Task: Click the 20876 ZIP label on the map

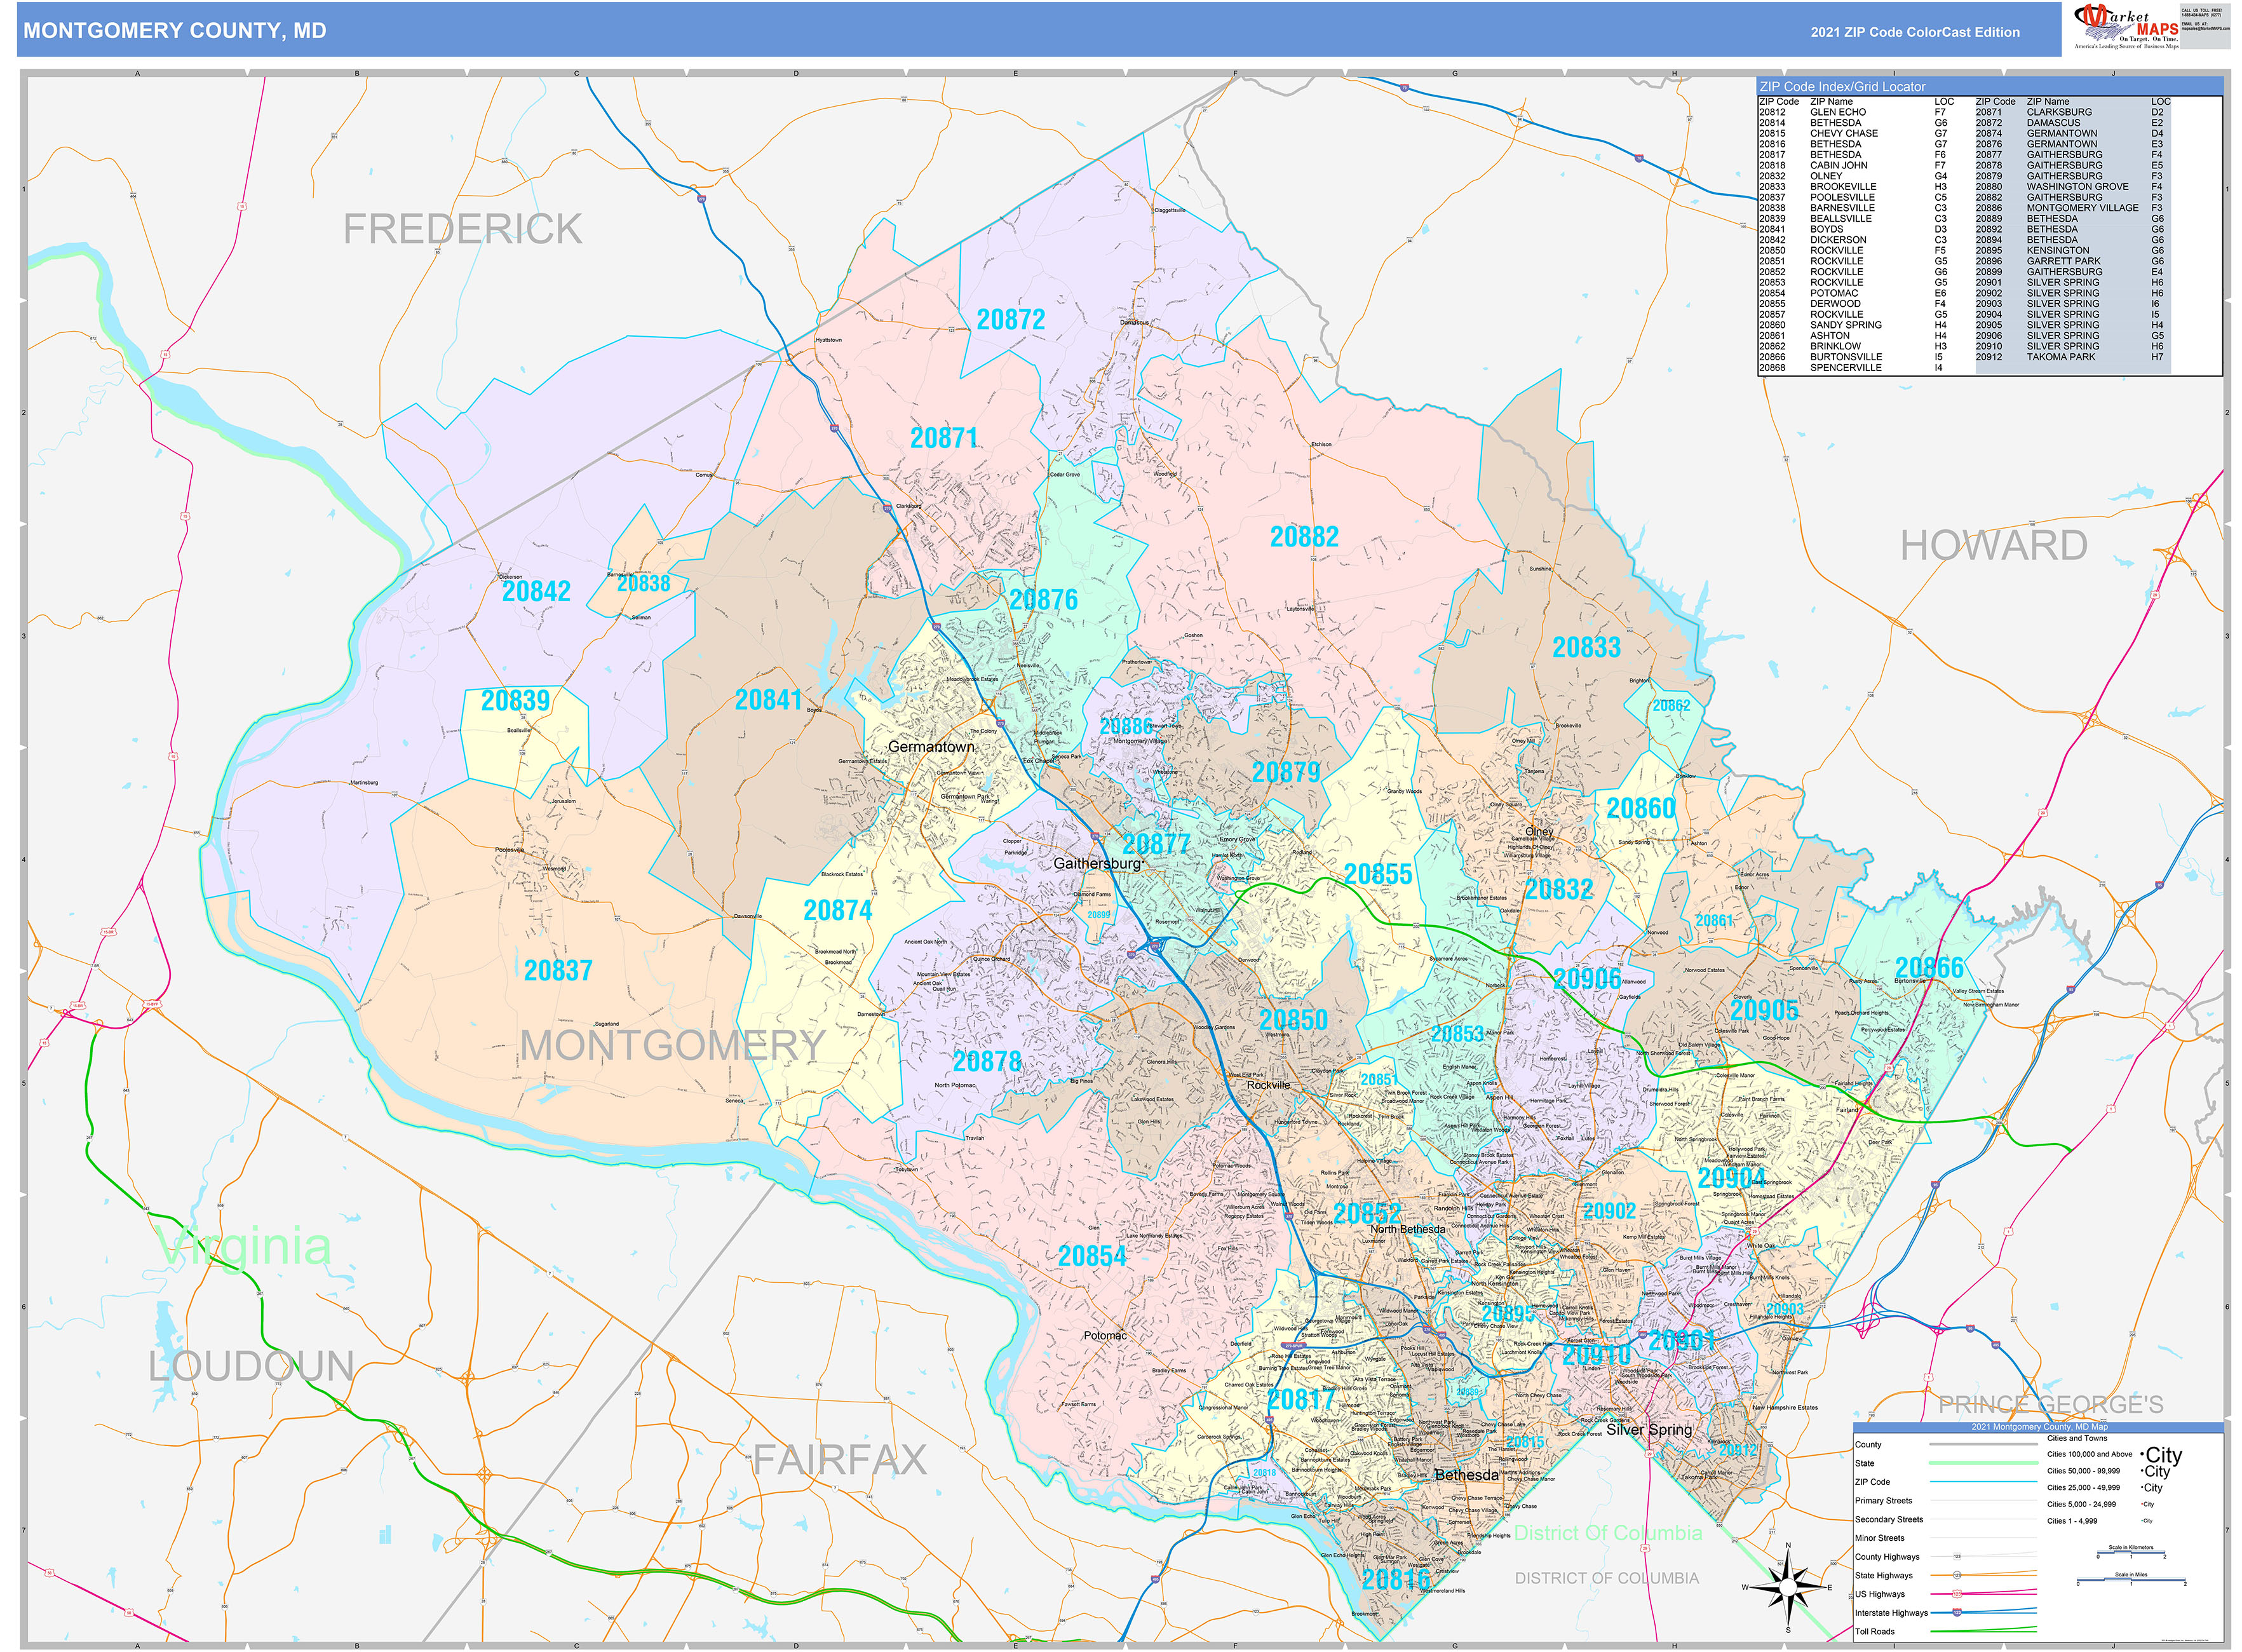Action: click(x=1043, y=600)
